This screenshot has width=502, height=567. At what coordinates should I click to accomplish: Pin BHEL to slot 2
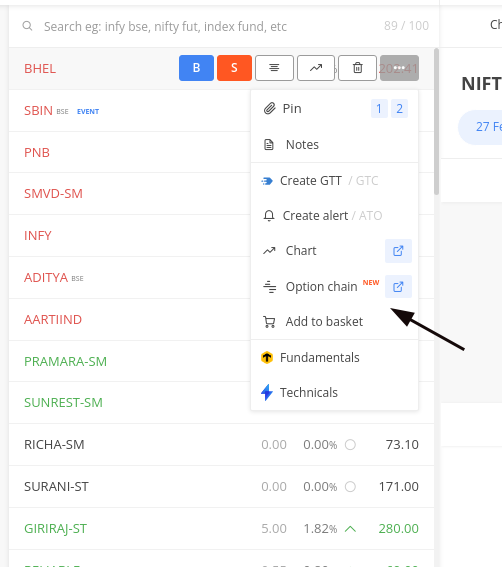[399, 108]
